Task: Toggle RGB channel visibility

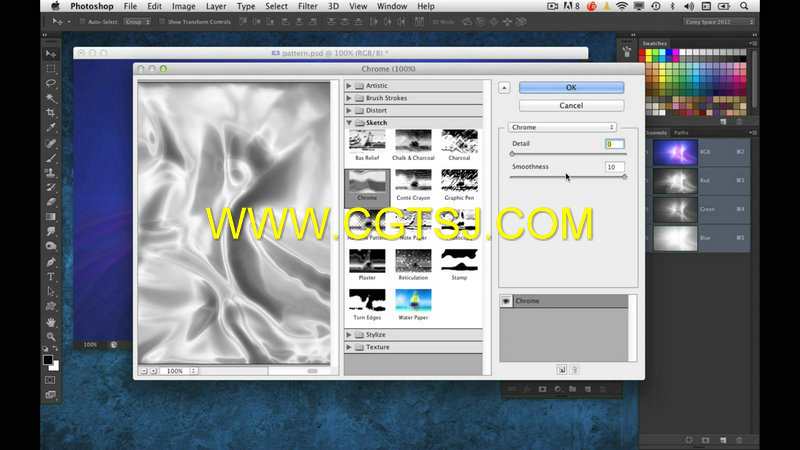Action: (648, 152)
